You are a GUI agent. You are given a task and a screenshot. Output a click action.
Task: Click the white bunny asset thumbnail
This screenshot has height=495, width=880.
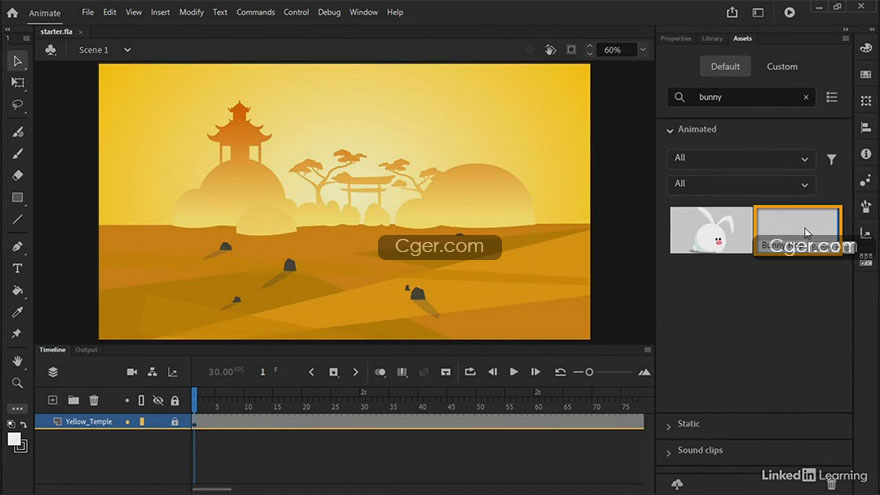point(711,230)
